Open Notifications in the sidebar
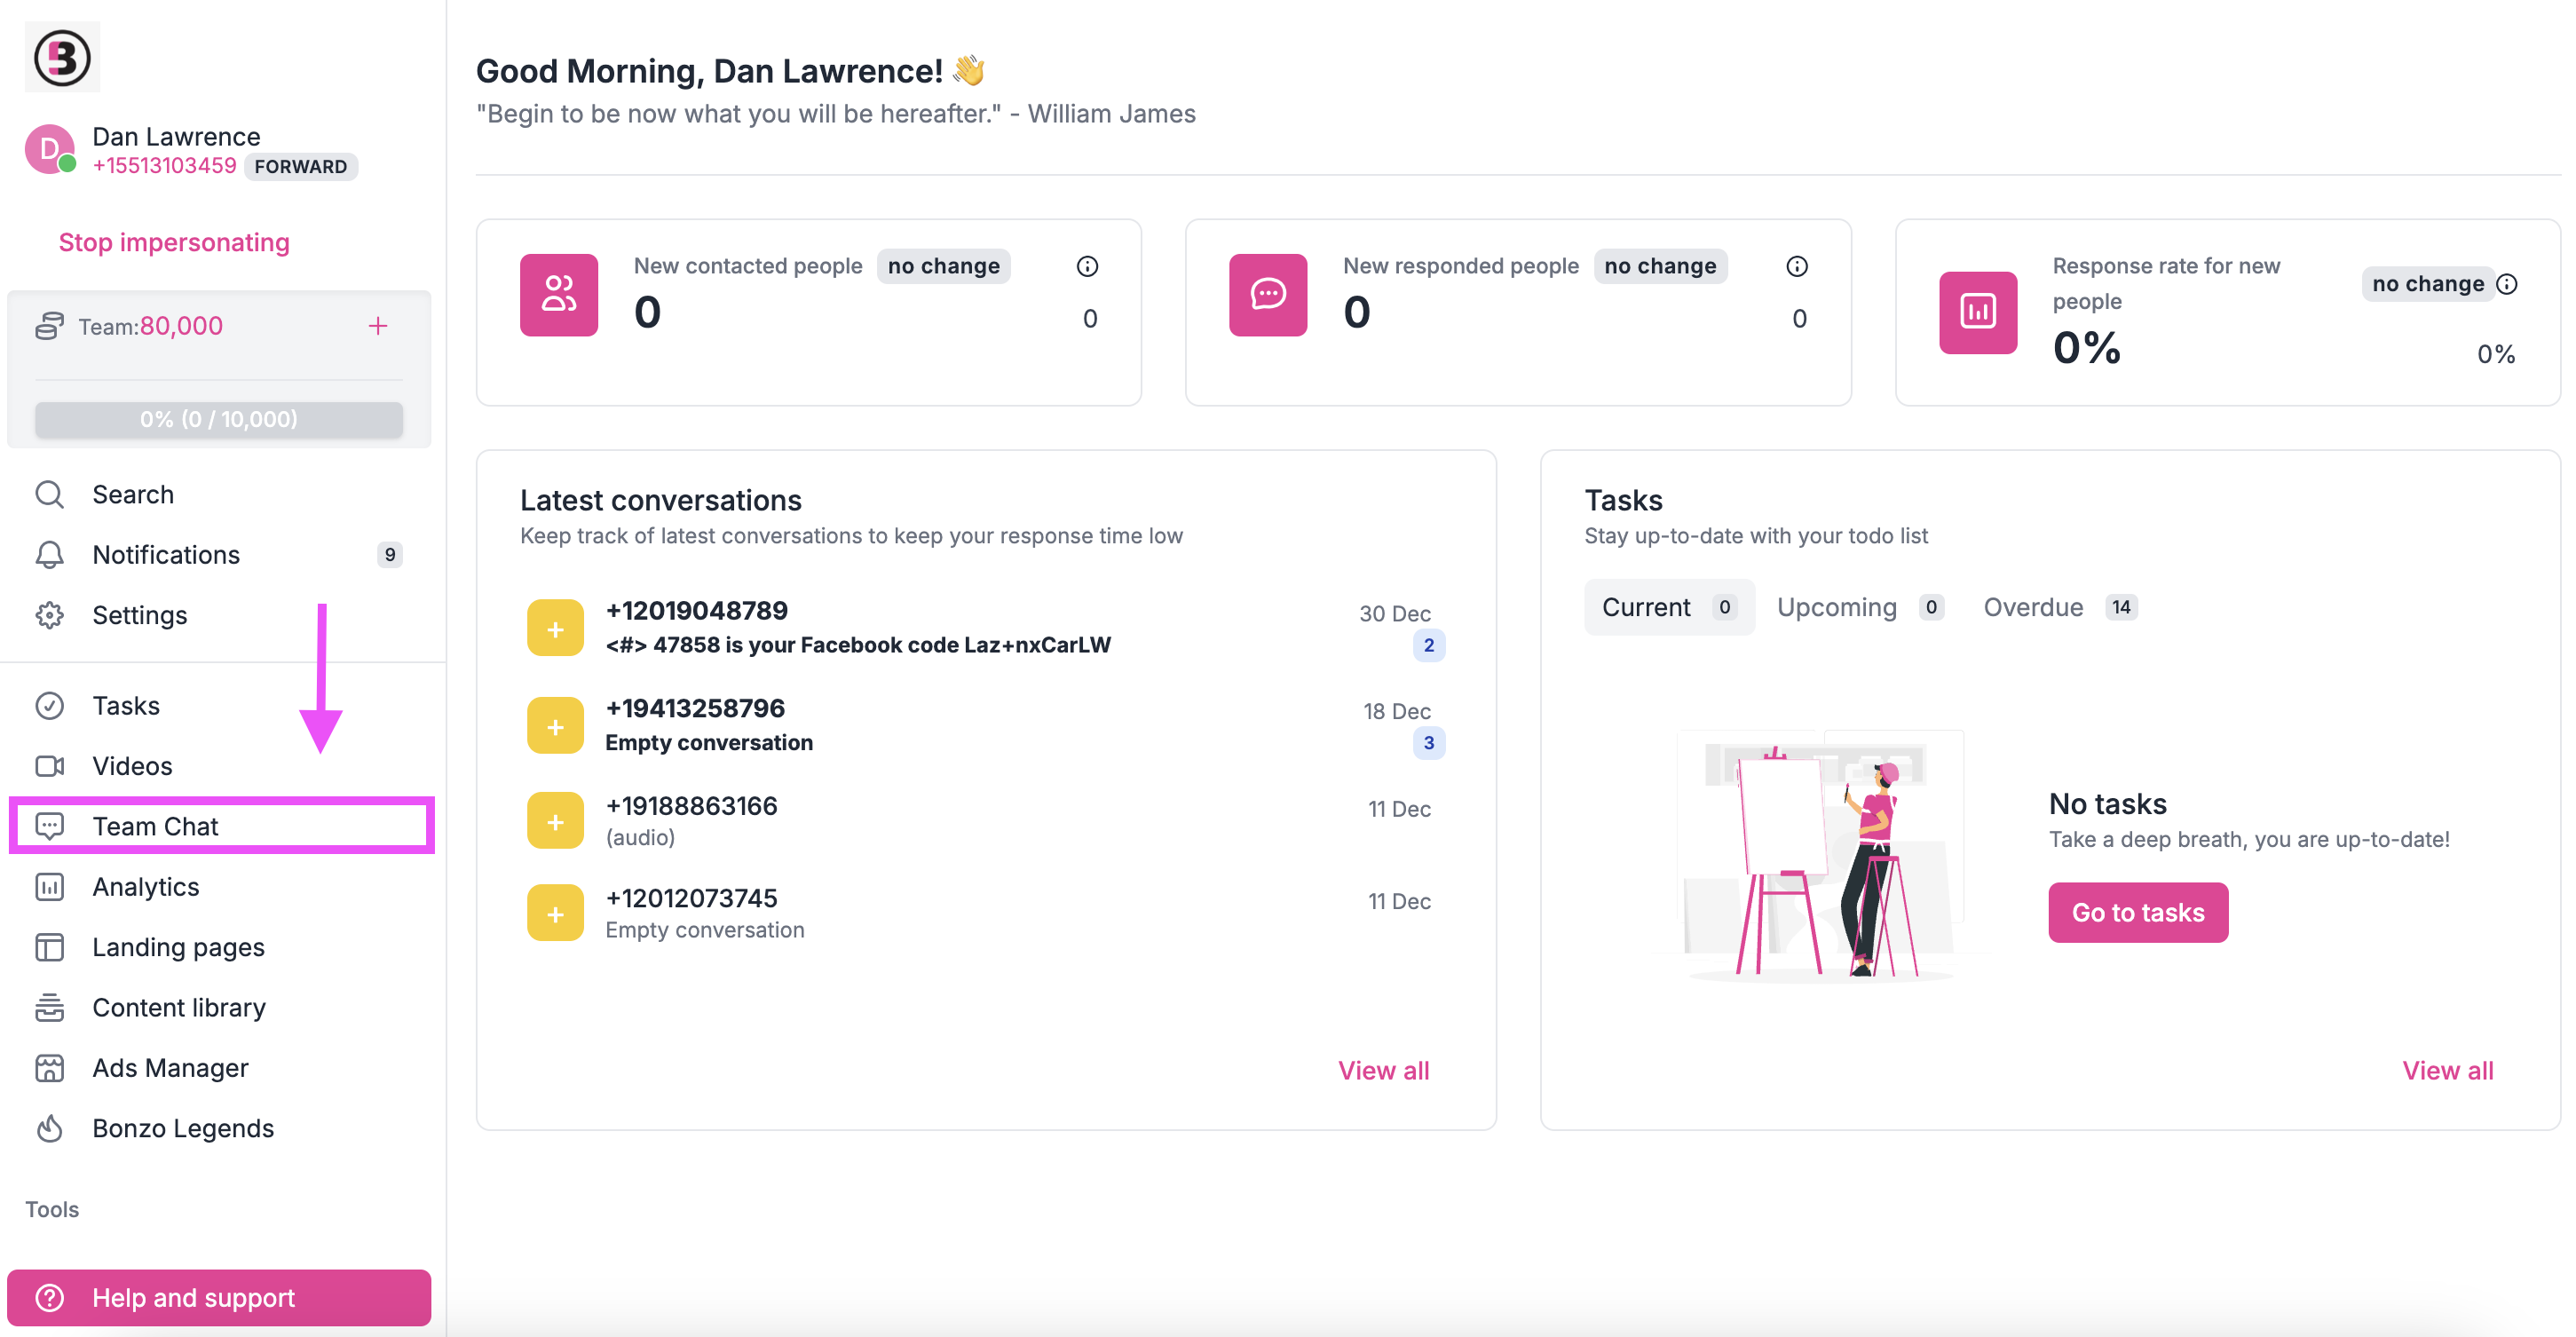This screenshot has height=1337, width=2576. pos(218,554)
